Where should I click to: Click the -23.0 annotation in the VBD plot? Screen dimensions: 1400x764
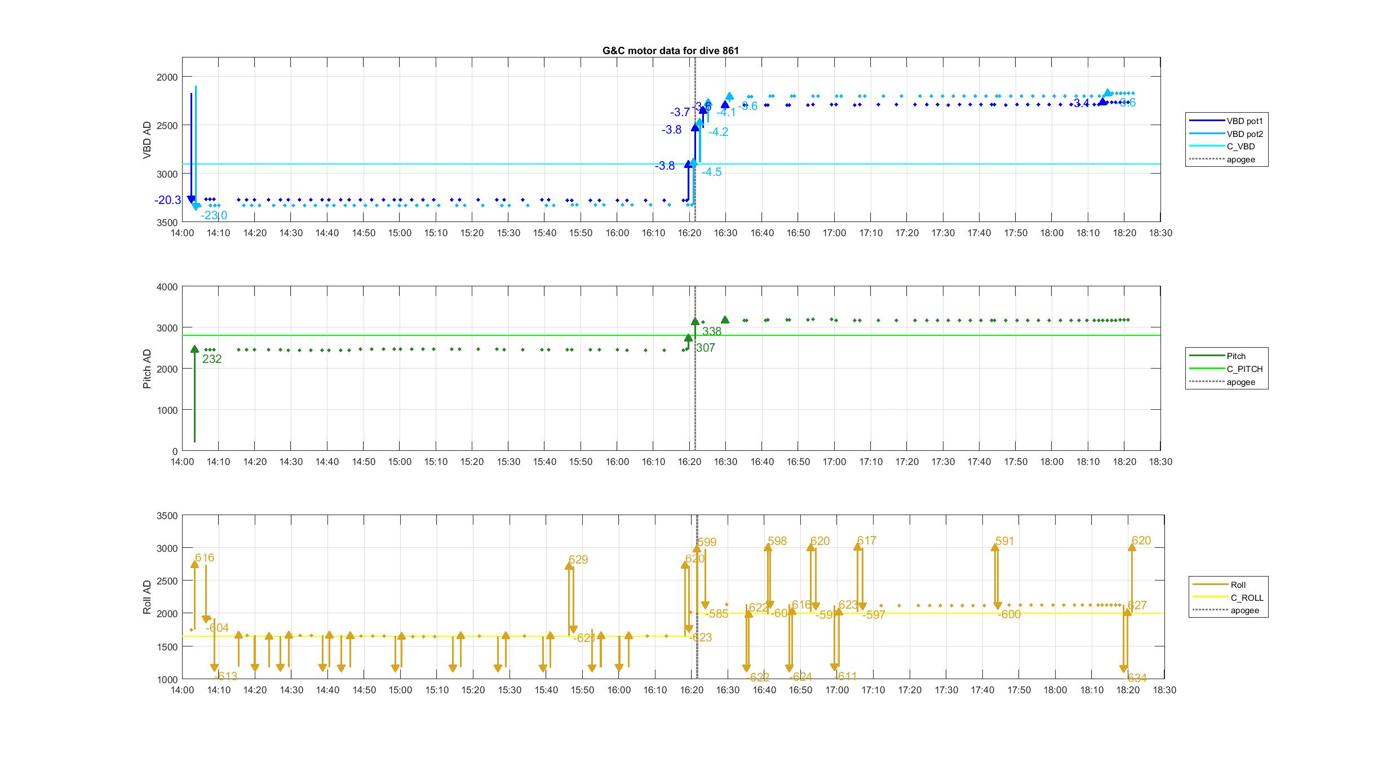214,215
